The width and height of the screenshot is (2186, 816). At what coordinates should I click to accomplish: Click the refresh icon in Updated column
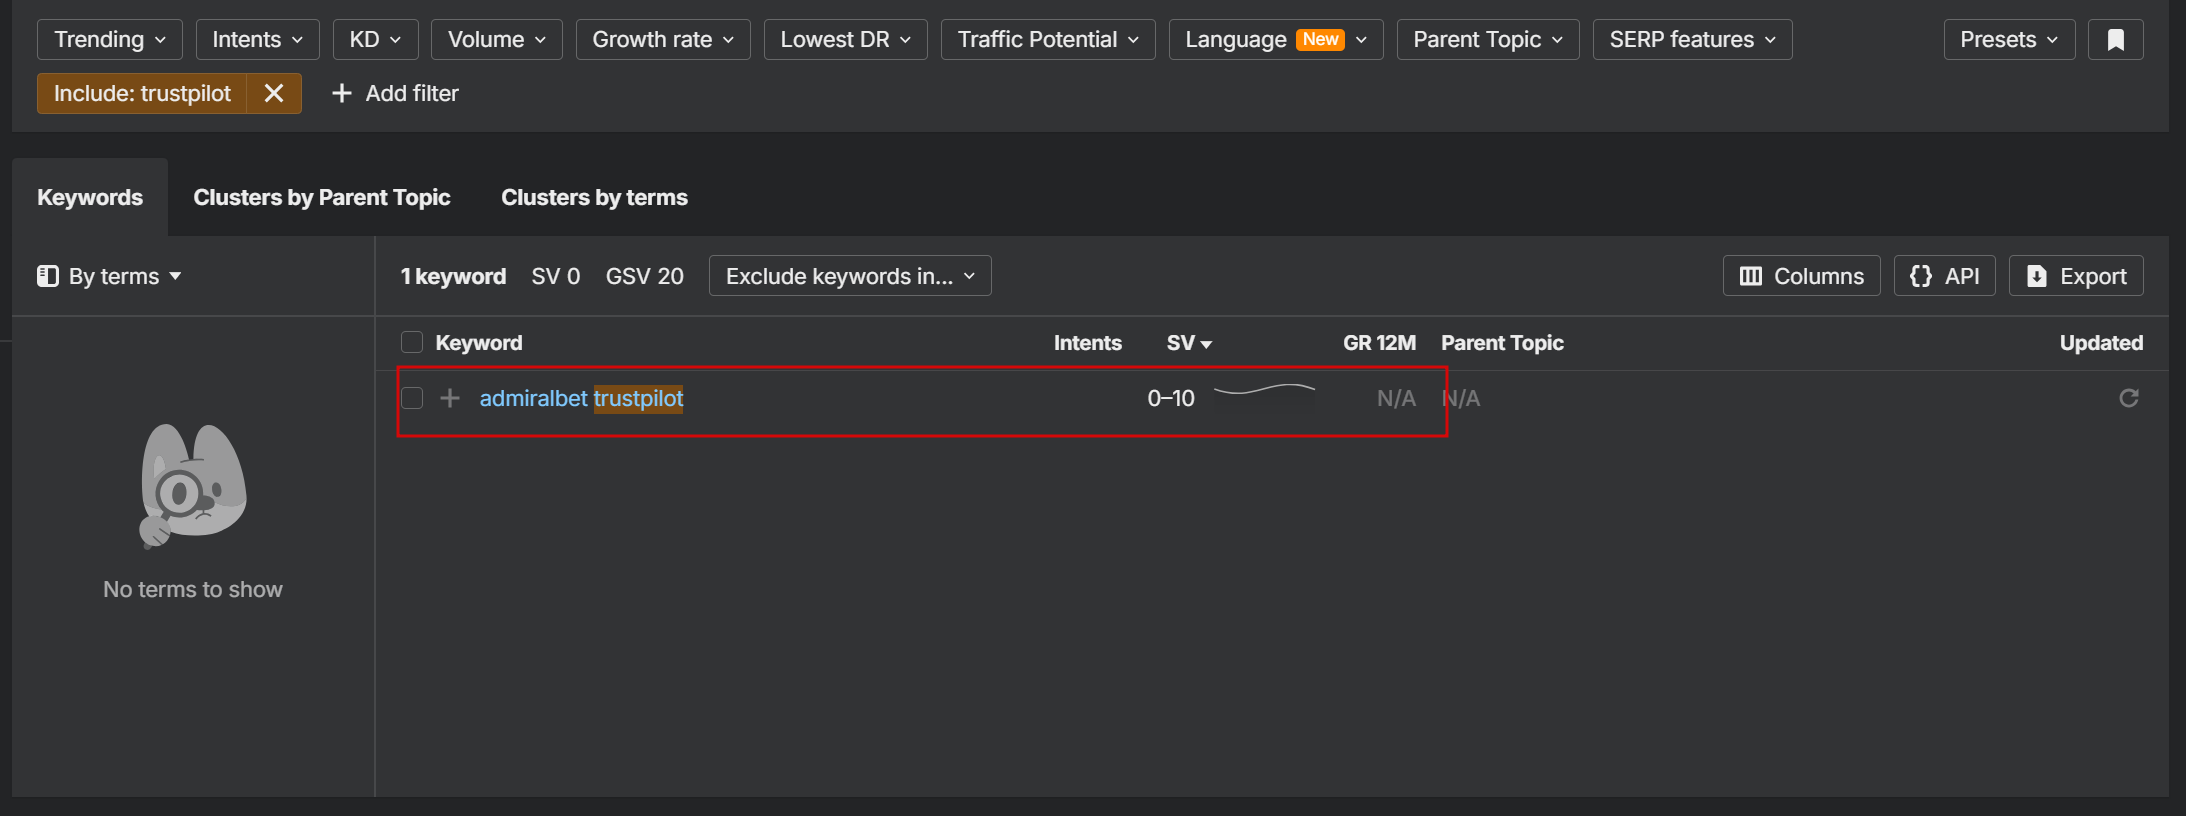[2129, 398]
